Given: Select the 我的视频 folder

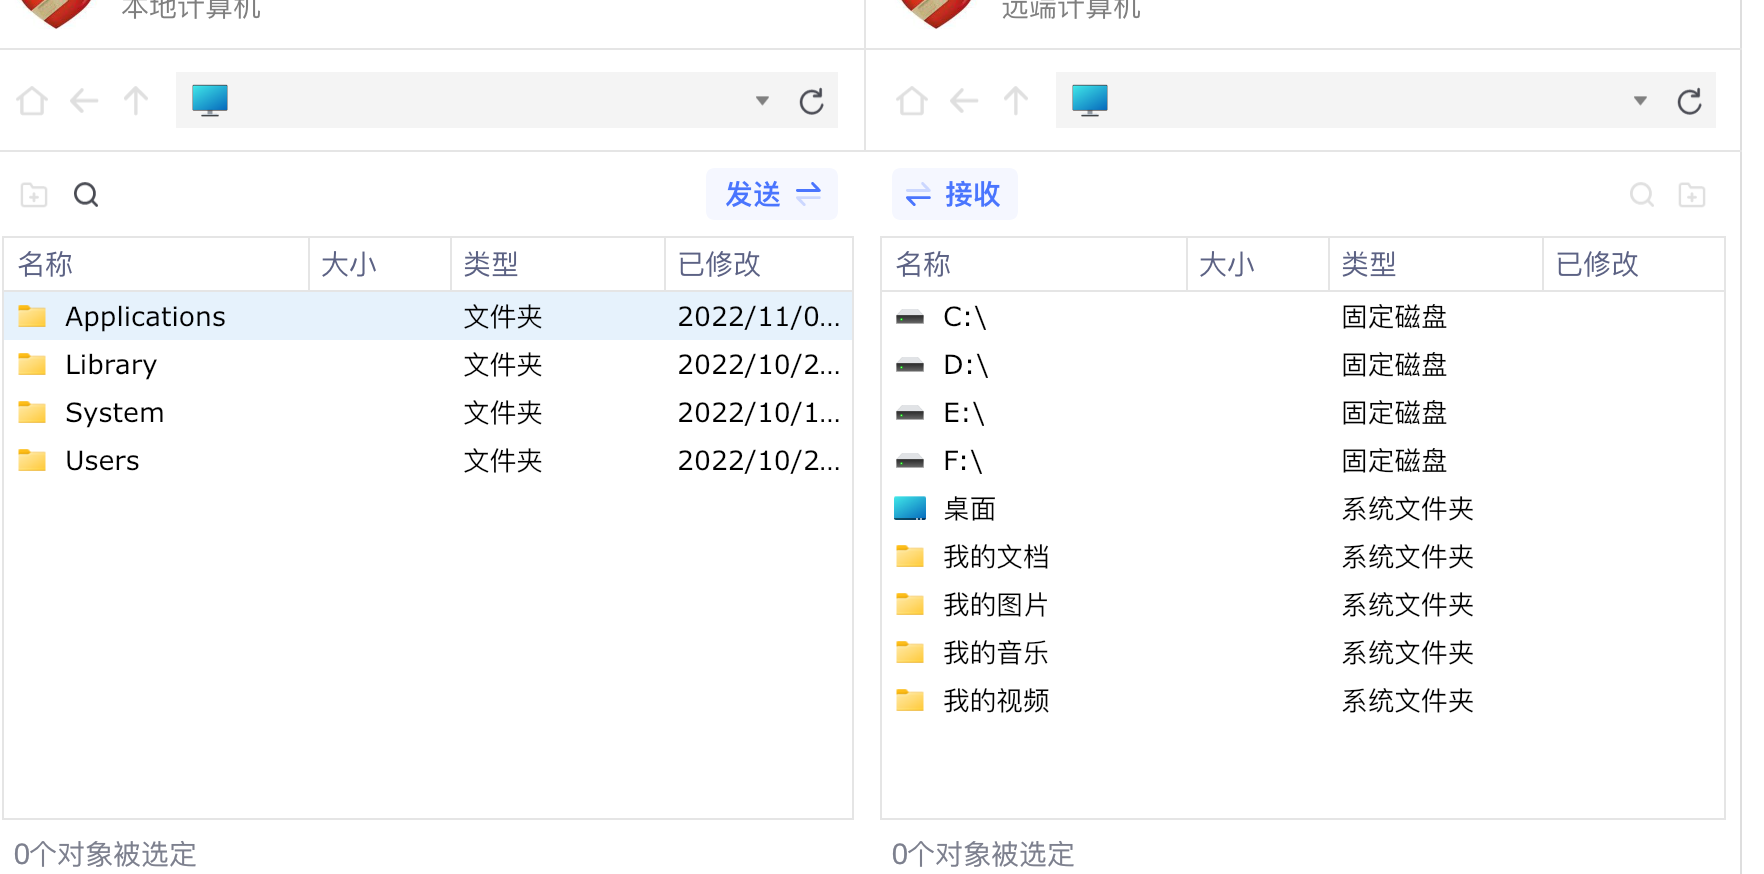Looking at the screenshot, I should tap(1303, 700).
